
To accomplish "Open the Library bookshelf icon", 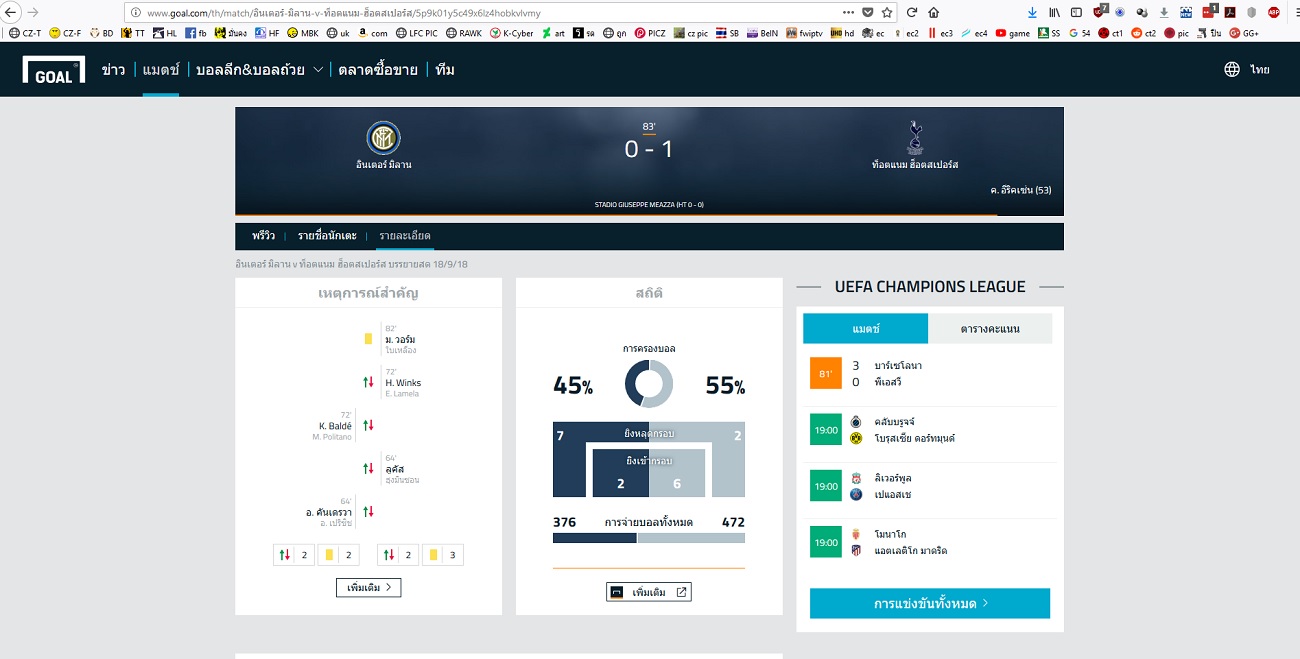I will (x=1054, y=12).
